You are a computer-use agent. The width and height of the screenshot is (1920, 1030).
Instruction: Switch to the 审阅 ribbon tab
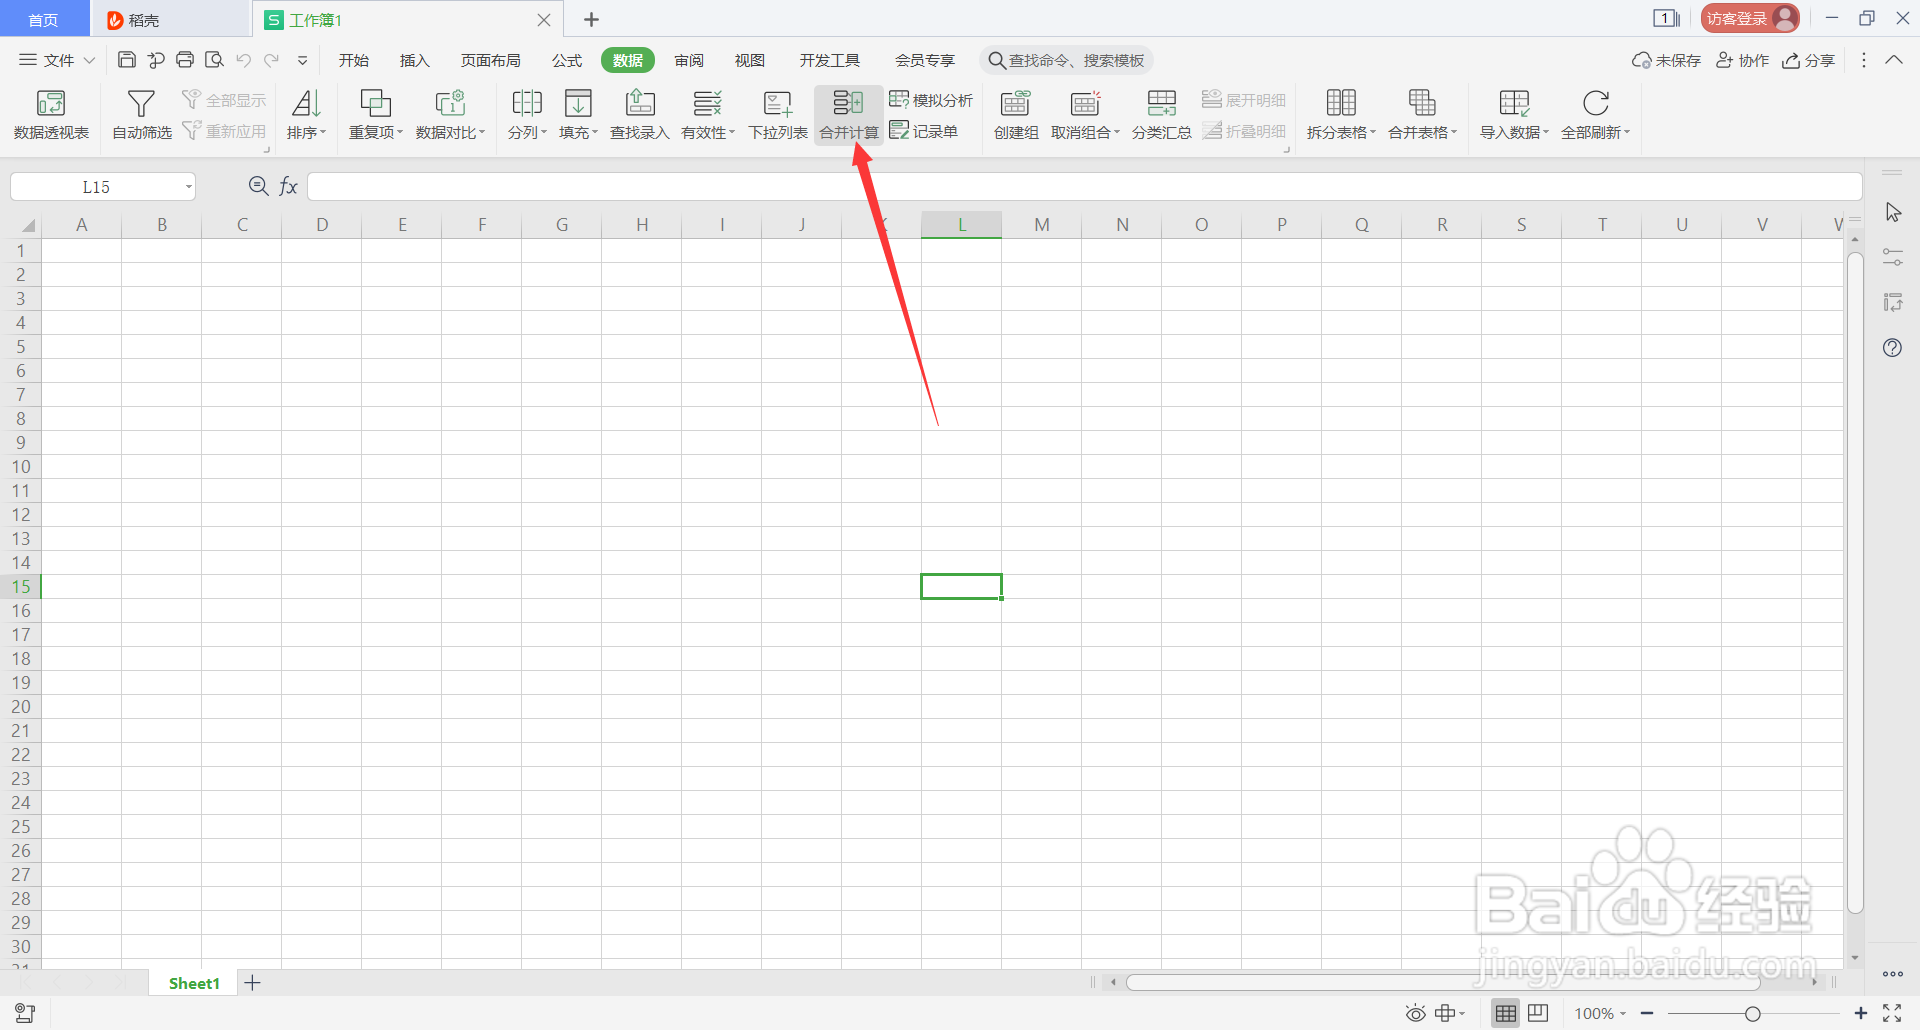(689, 60)
